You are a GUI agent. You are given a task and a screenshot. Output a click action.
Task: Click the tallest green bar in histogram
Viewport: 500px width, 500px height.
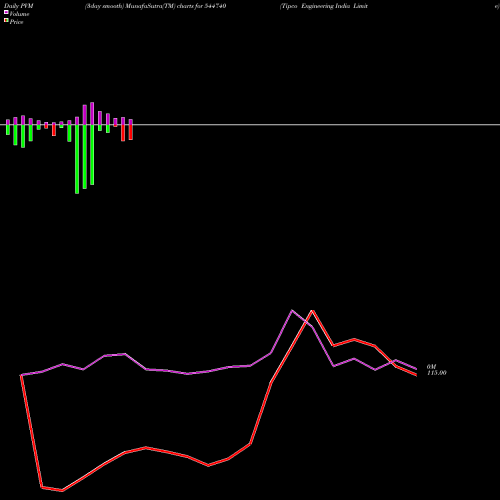tap(77, 159)
